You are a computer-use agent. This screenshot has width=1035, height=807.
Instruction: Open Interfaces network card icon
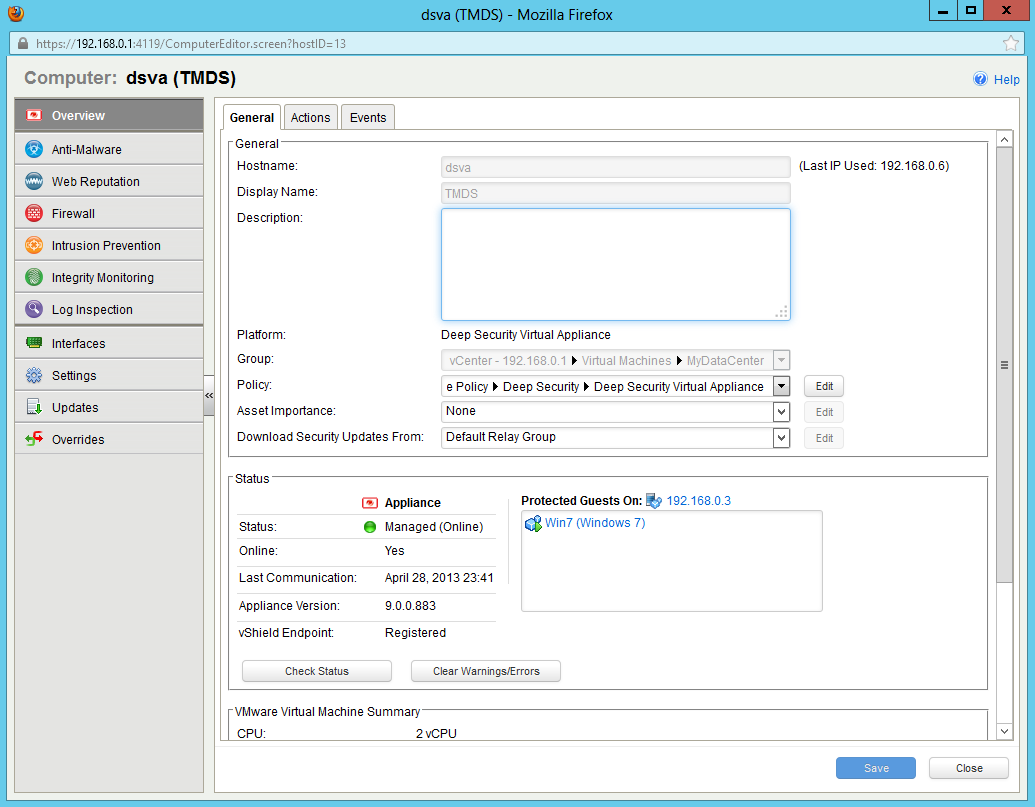[x=34, y=342]
